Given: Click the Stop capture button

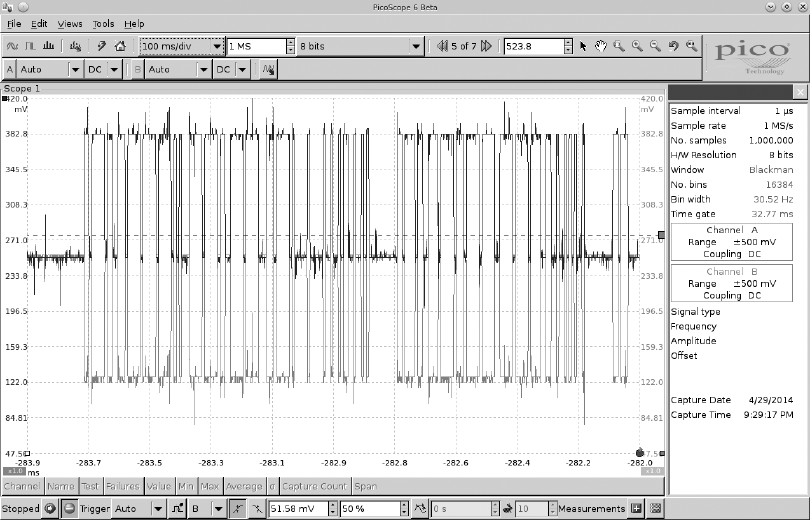Looking at the screenshot, I should pyautogui.click(x=69, y=509).
